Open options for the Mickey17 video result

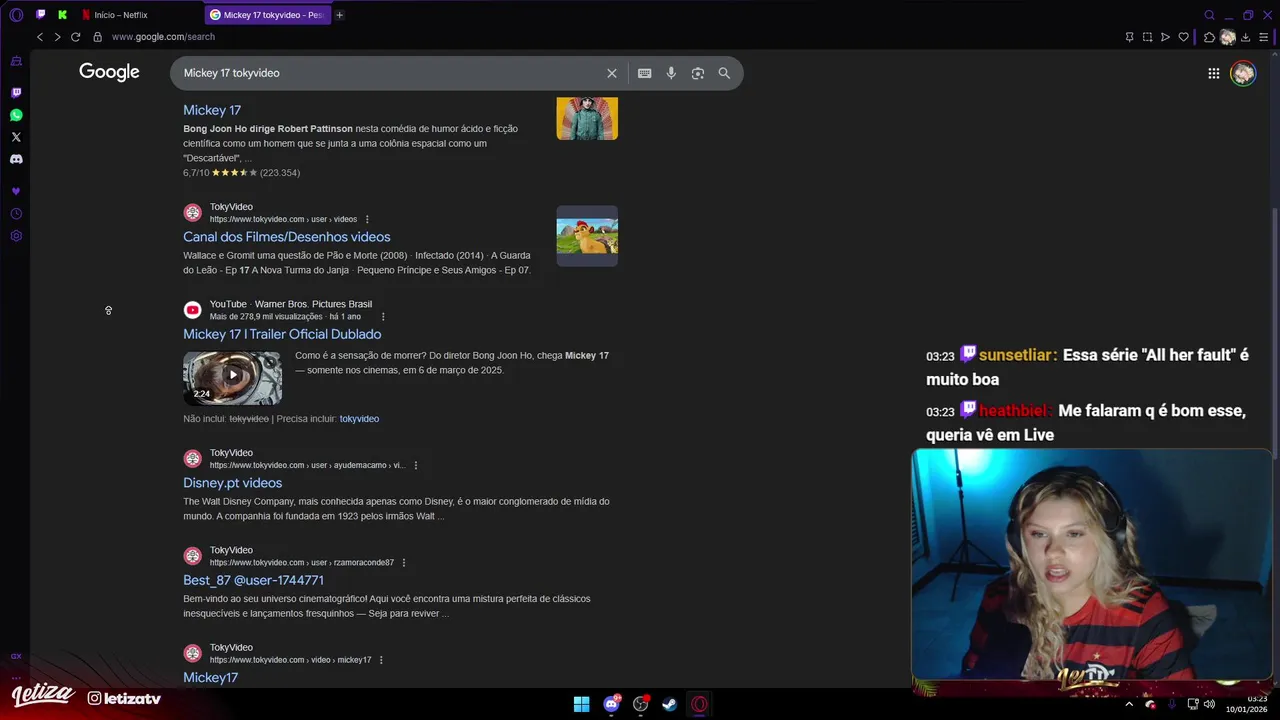pos(381,660)
